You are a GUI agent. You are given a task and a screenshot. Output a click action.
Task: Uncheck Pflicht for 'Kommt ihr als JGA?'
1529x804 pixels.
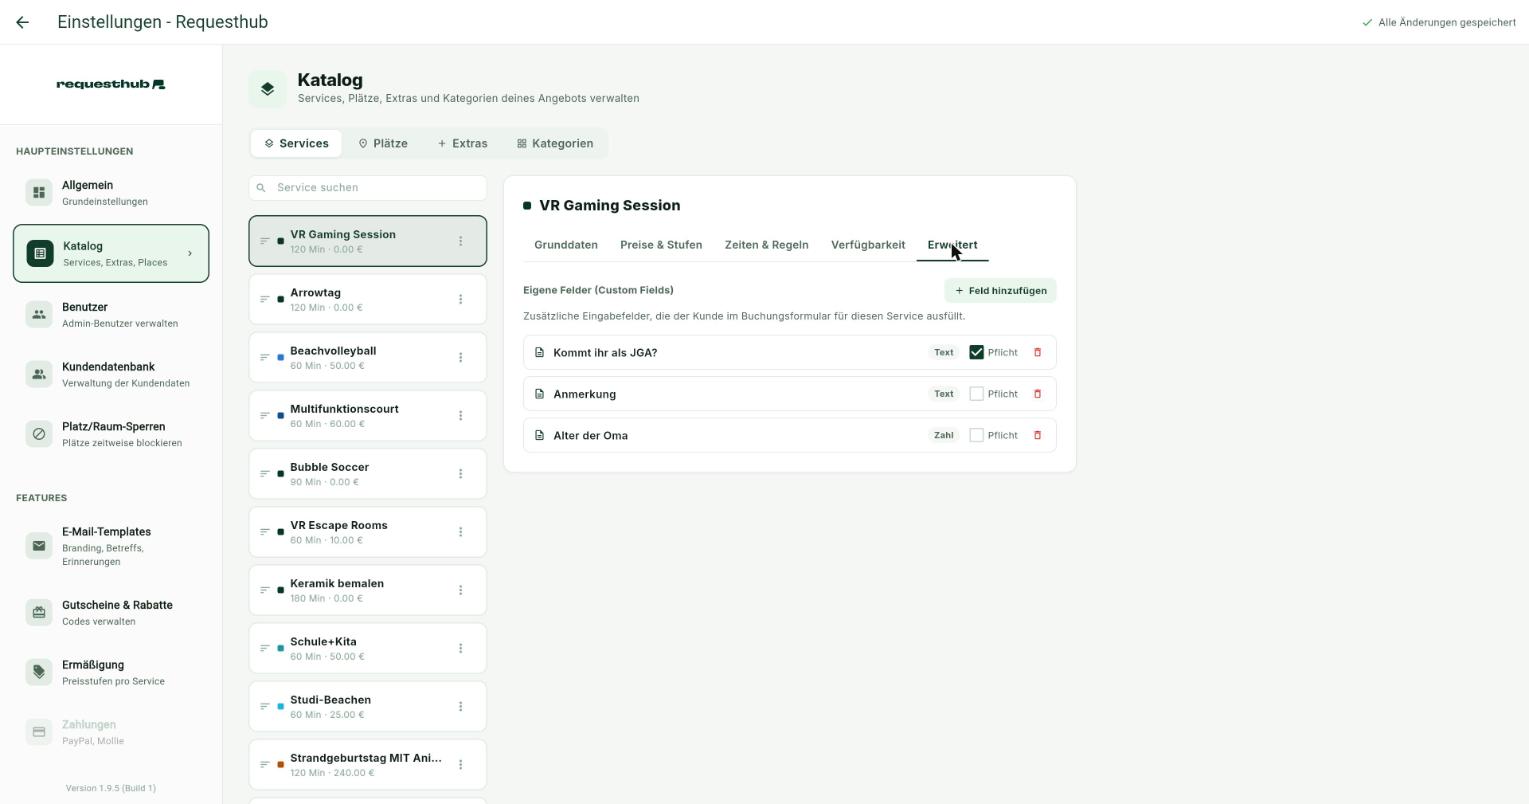[x=977, y=352]
